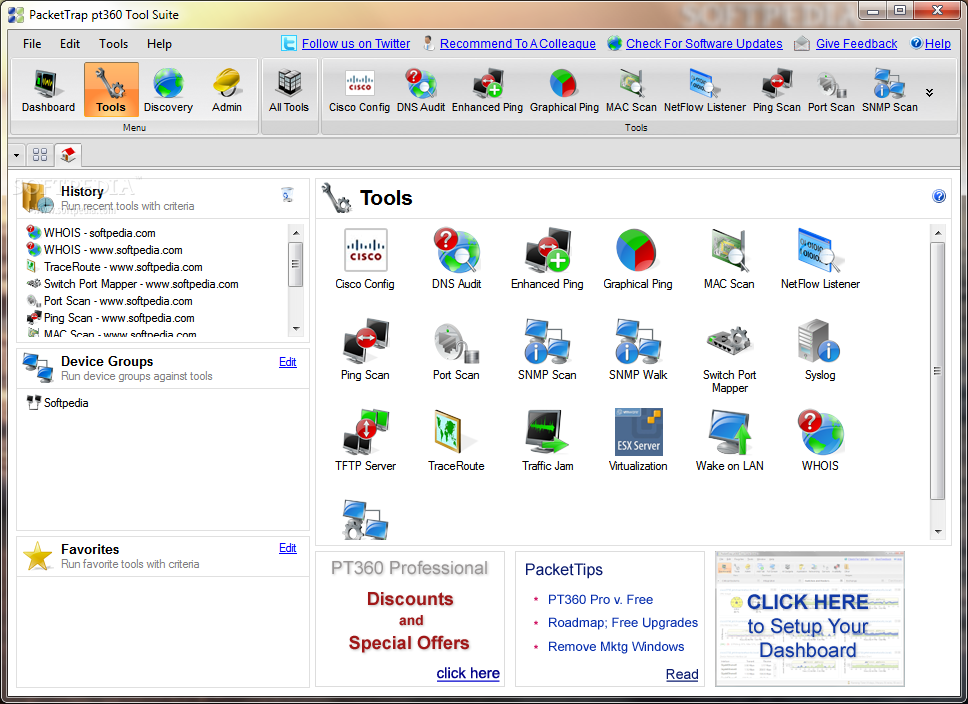Screen dimensions: 968x704
Task: Open the Traffic Jam tool
Action: coord(547,440)
